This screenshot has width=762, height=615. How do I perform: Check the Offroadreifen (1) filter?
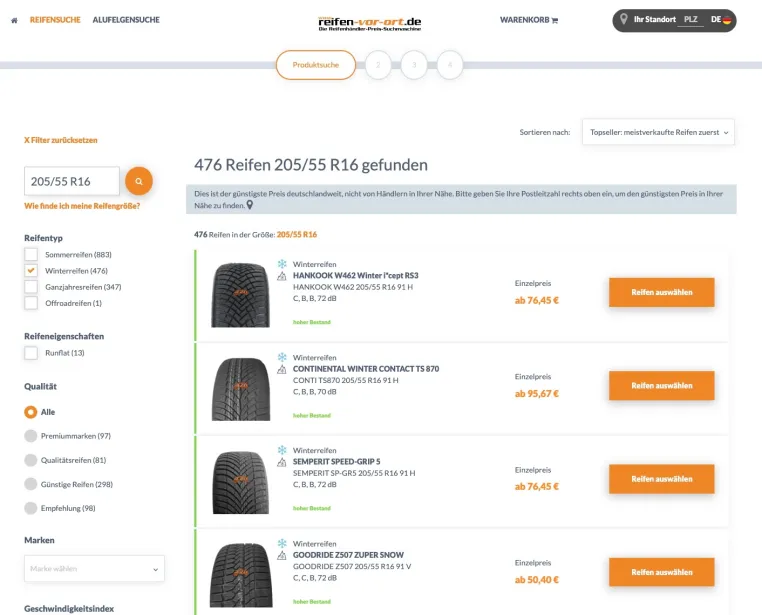[x=31, y=303]
